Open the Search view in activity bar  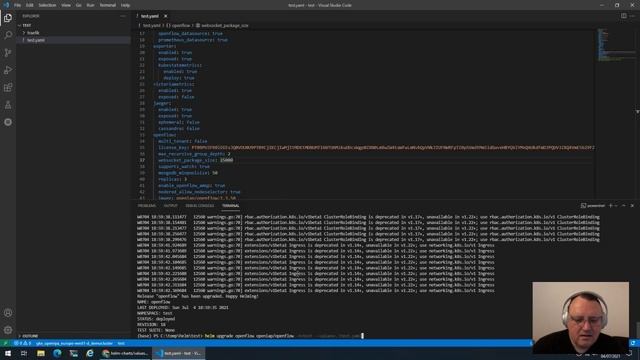[8, 35]
